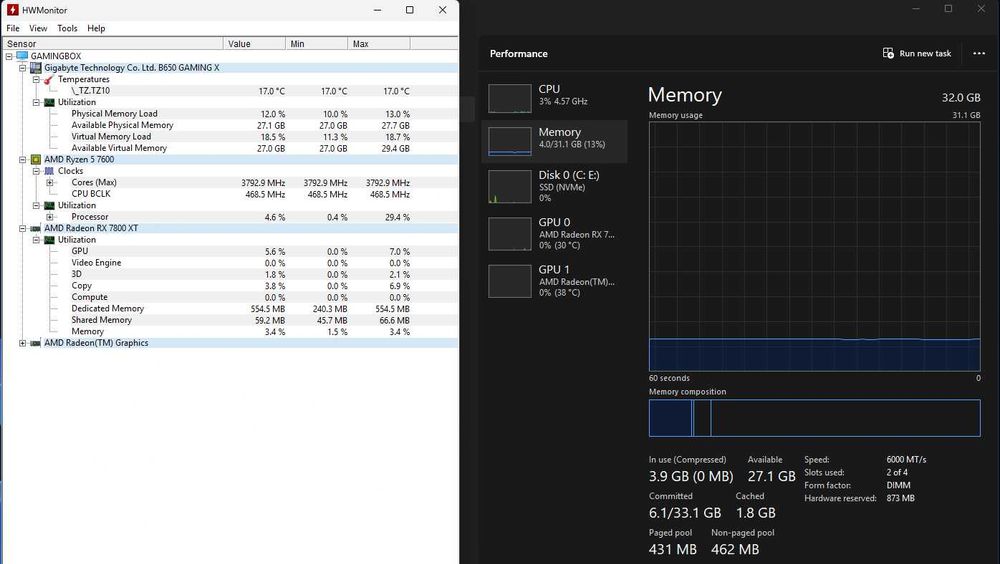Viewport: 1000px width, 564px height.
Task: Select GPU 0 AMD Radeon RX performance item
Action: [554, 234]
